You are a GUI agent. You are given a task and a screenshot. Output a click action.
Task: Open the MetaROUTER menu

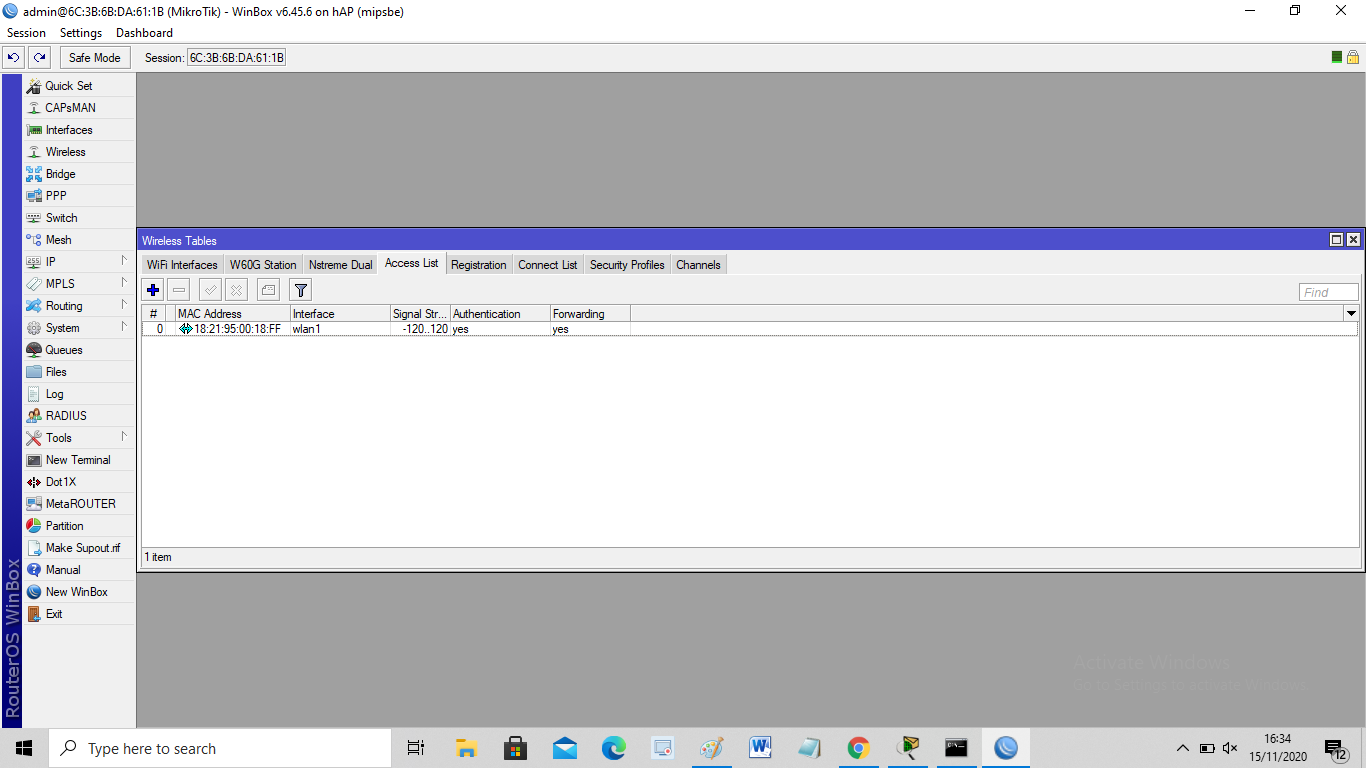78,504
